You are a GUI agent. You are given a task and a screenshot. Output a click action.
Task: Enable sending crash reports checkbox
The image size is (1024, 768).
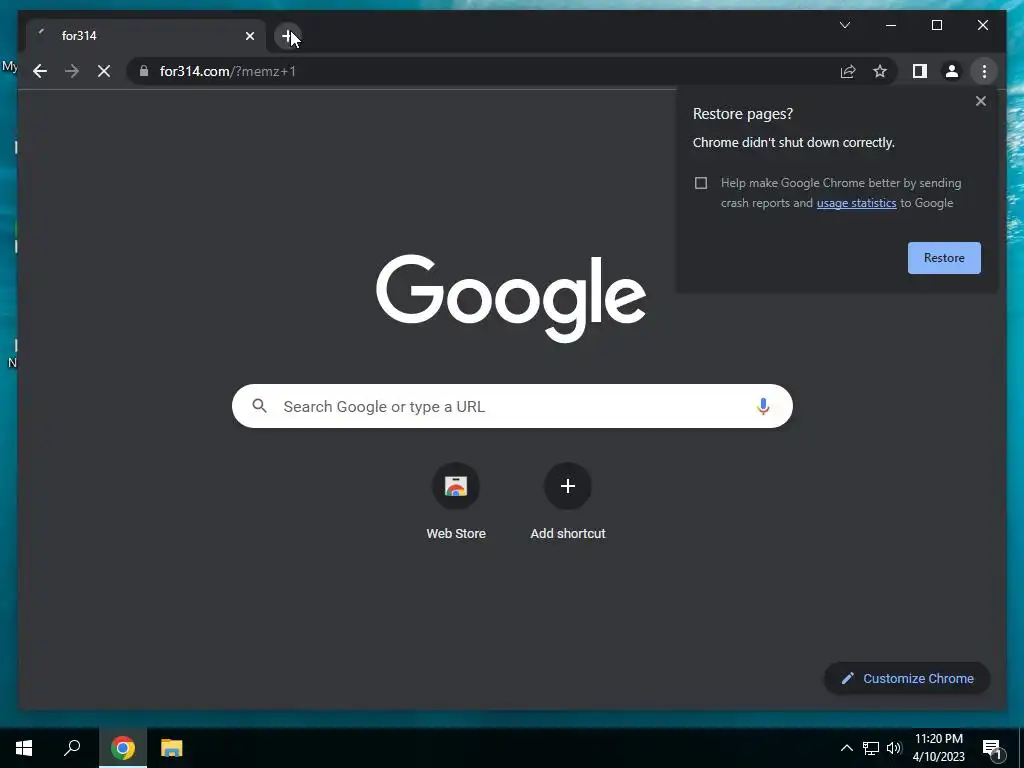(x=701, y=183)
